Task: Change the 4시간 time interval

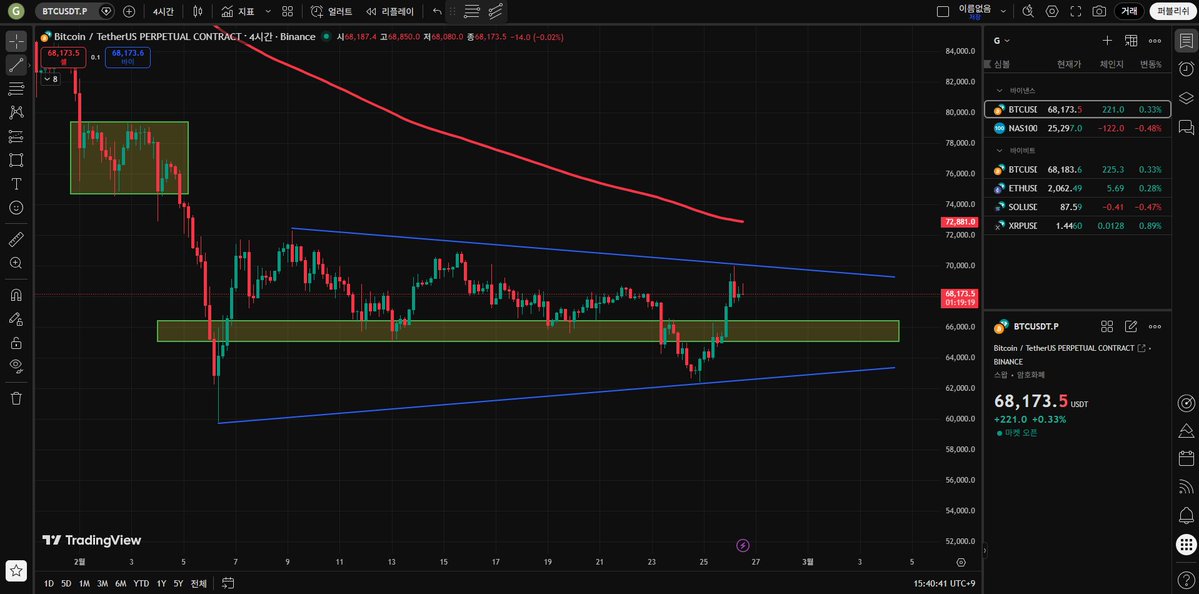Action: click(x=162, y=11)
